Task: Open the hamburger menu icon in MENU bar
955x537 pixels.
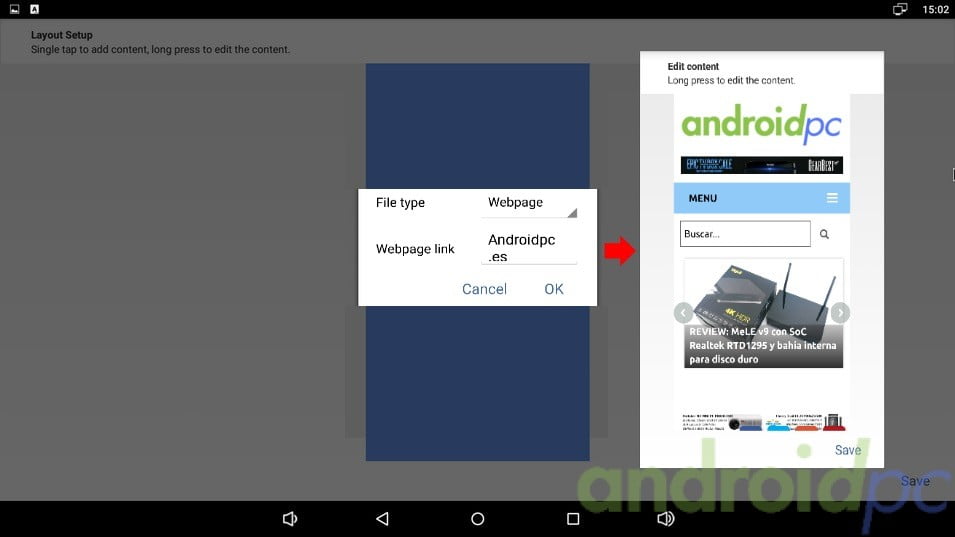Action: pyautogui.click(x=832, y=198)
